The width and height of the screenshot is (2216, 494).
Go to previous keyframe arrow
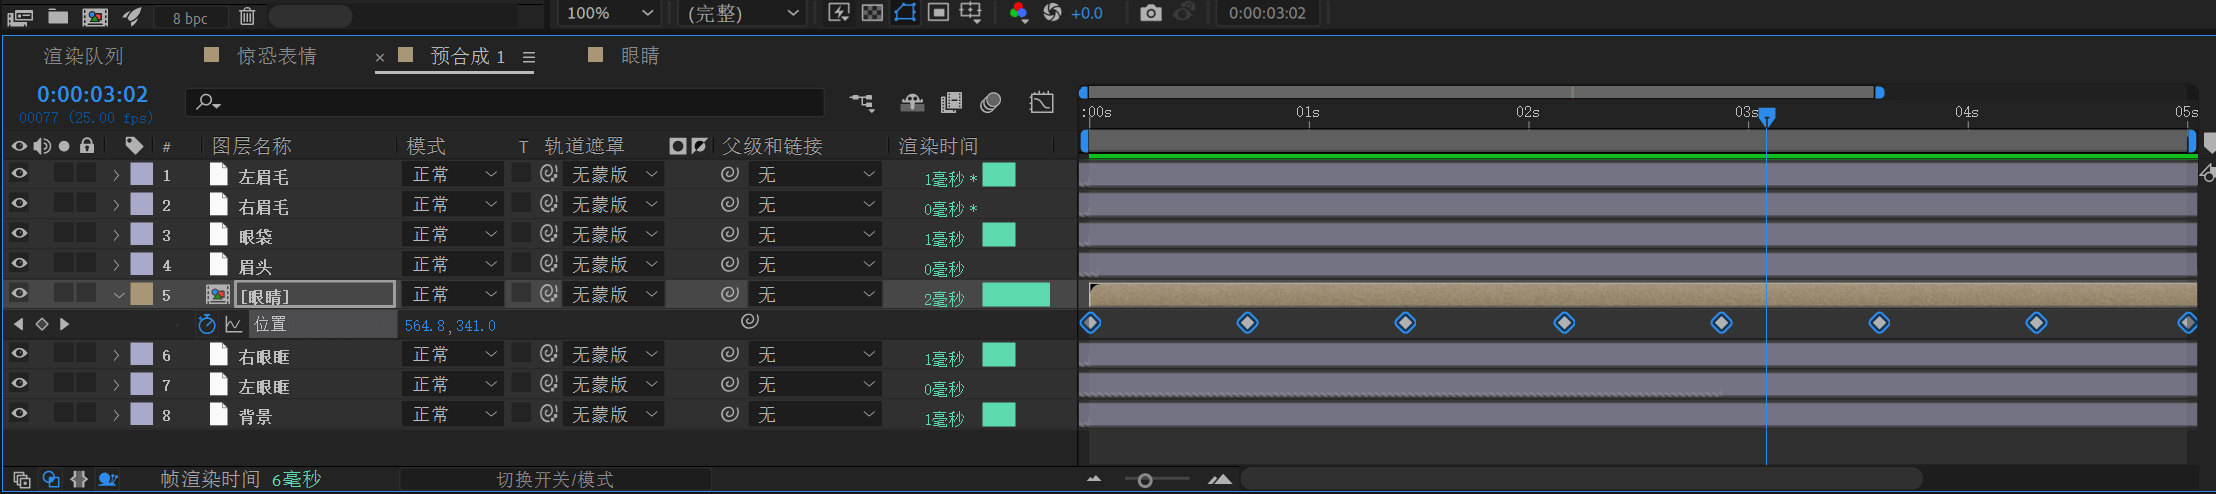point(18,324)
